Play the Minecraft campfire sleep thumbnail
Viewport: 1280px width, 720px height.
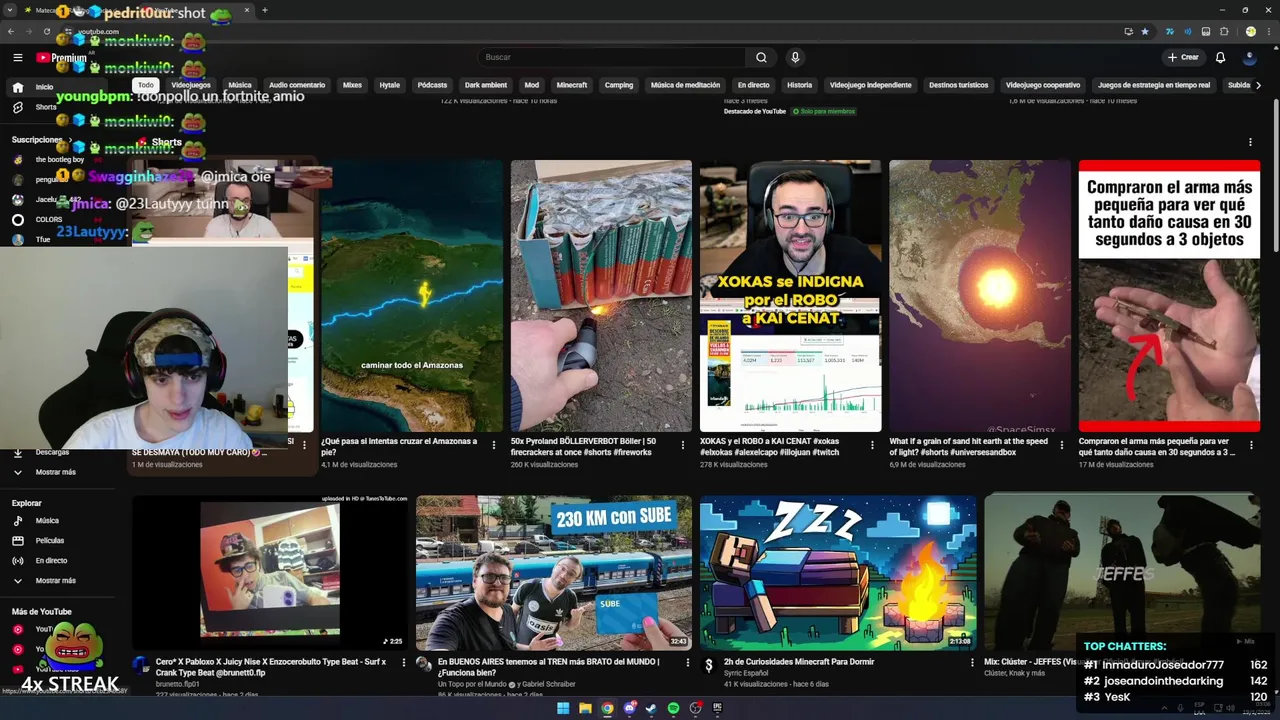click(838, 572)
